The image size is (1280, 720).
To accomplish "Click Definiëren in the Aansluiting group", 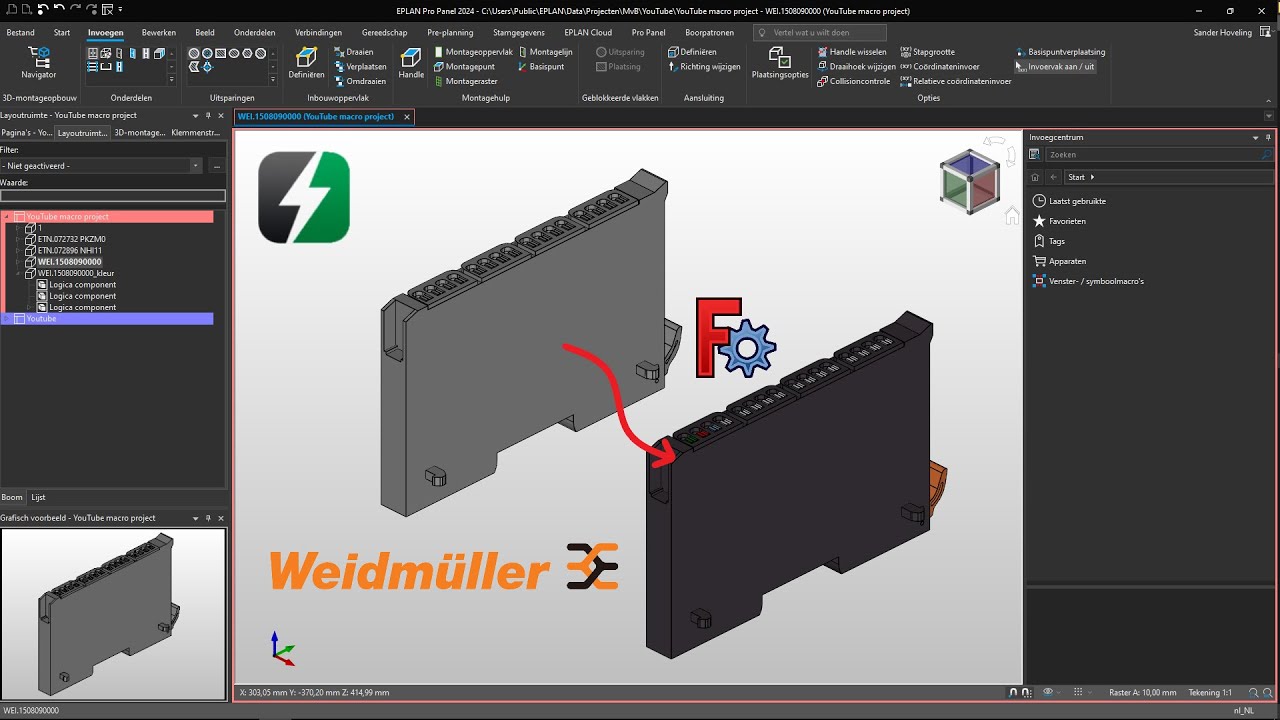I will (692, 52).
